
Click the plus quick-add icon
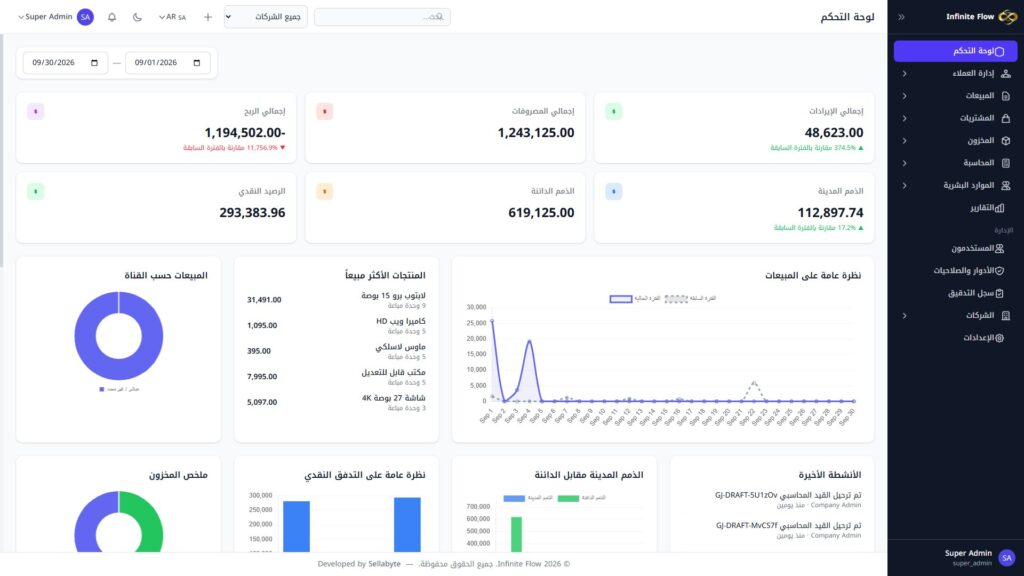coord(208,17)
